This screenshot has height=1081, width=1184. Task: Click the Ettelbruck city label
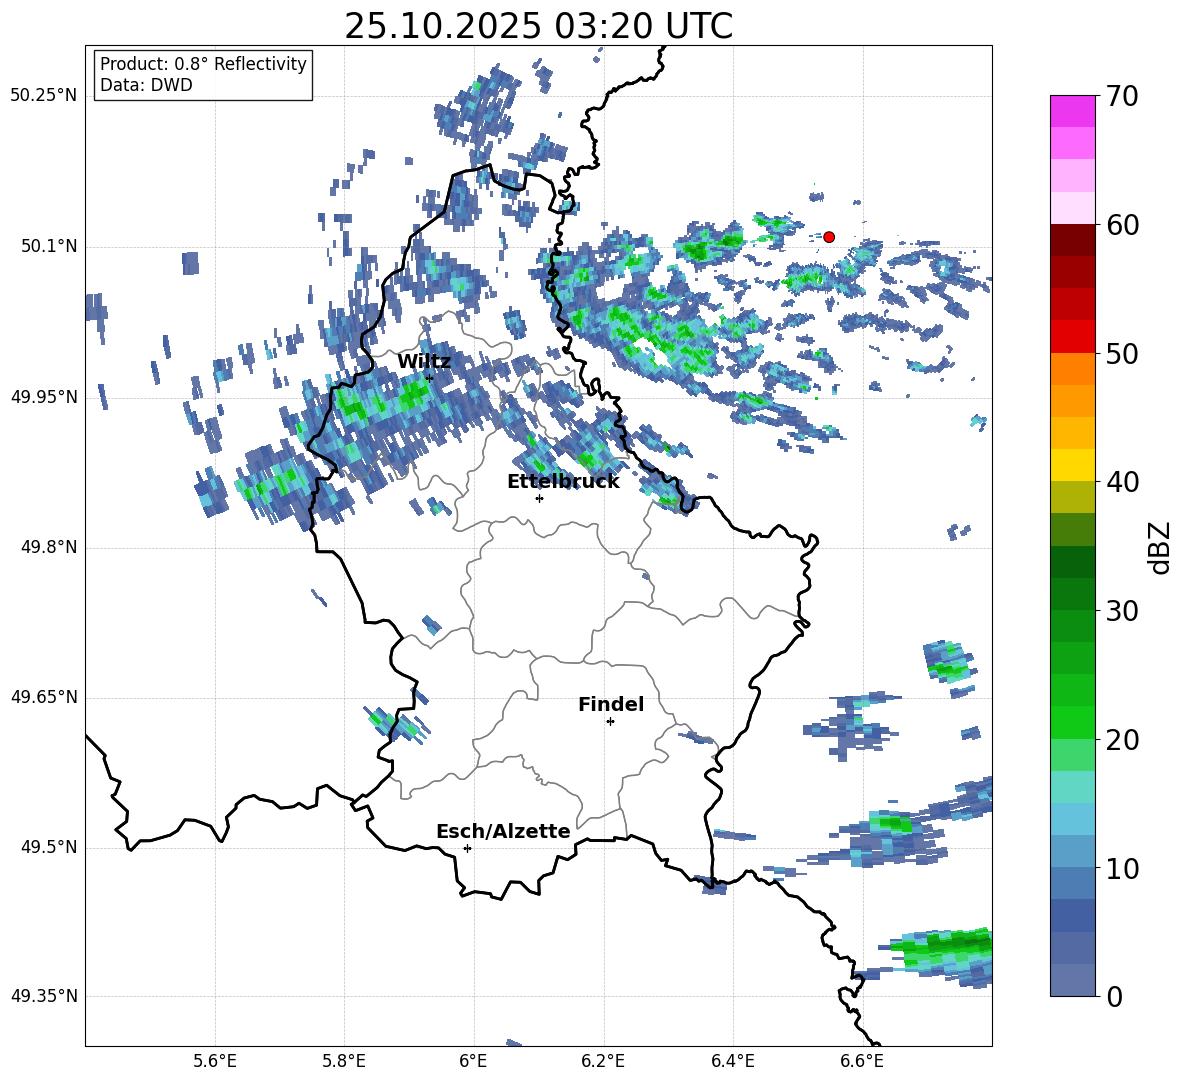pyautogui.click(x=563, y=482)
